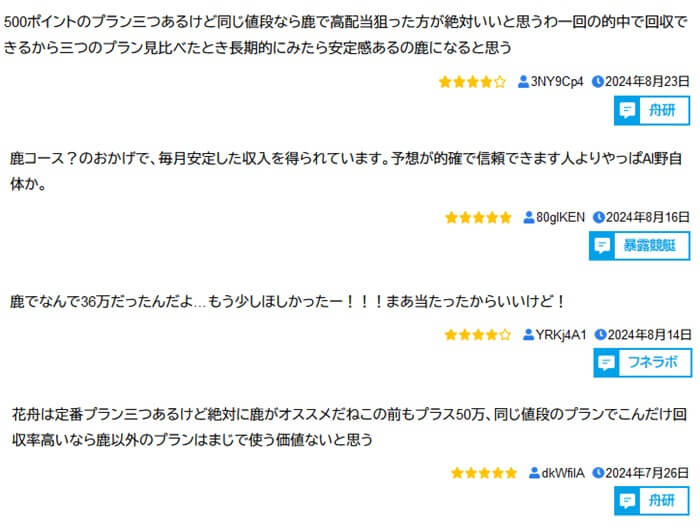Click the star rating on 3NY9Cp4's review
This screenshot has width=700, height=530.
click(472, 82)
